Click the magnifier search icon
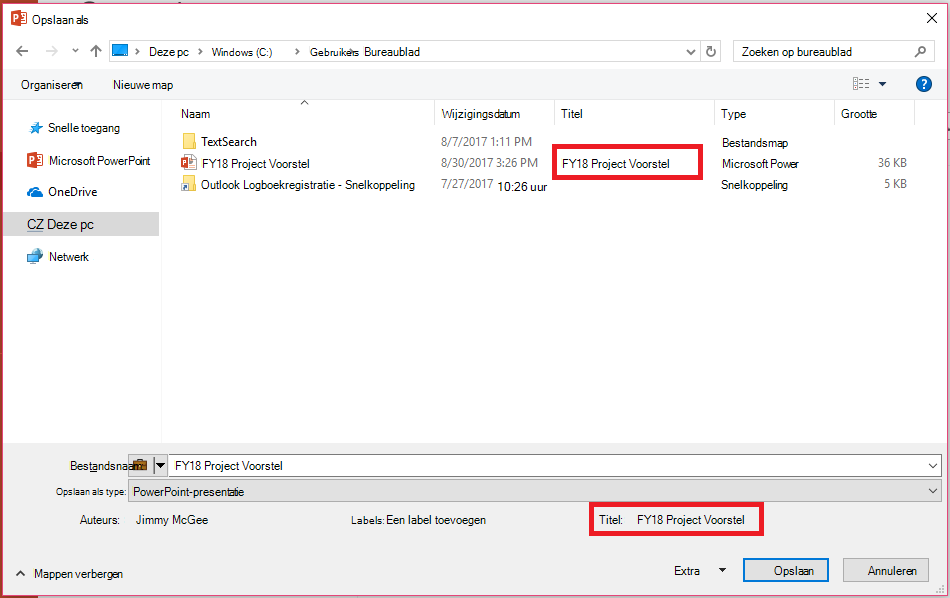 pos(920,52)
